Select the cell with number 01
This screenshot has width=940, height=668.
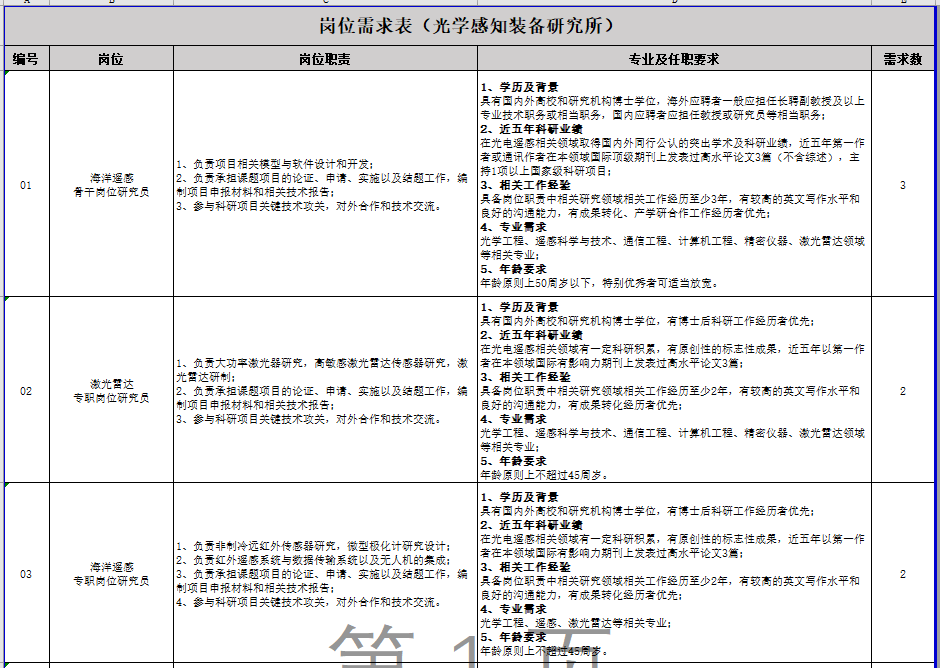pos(26,184)
